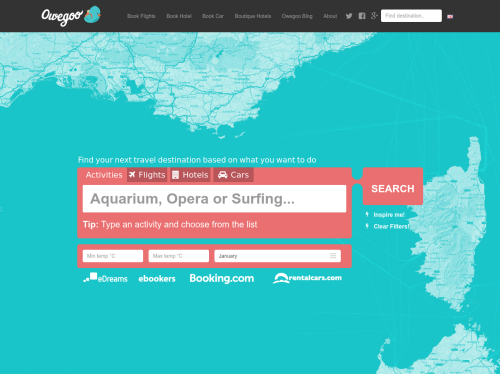500x374 pixels.
Task: Open the Google Plus icon in header
Action: point(374,16)
